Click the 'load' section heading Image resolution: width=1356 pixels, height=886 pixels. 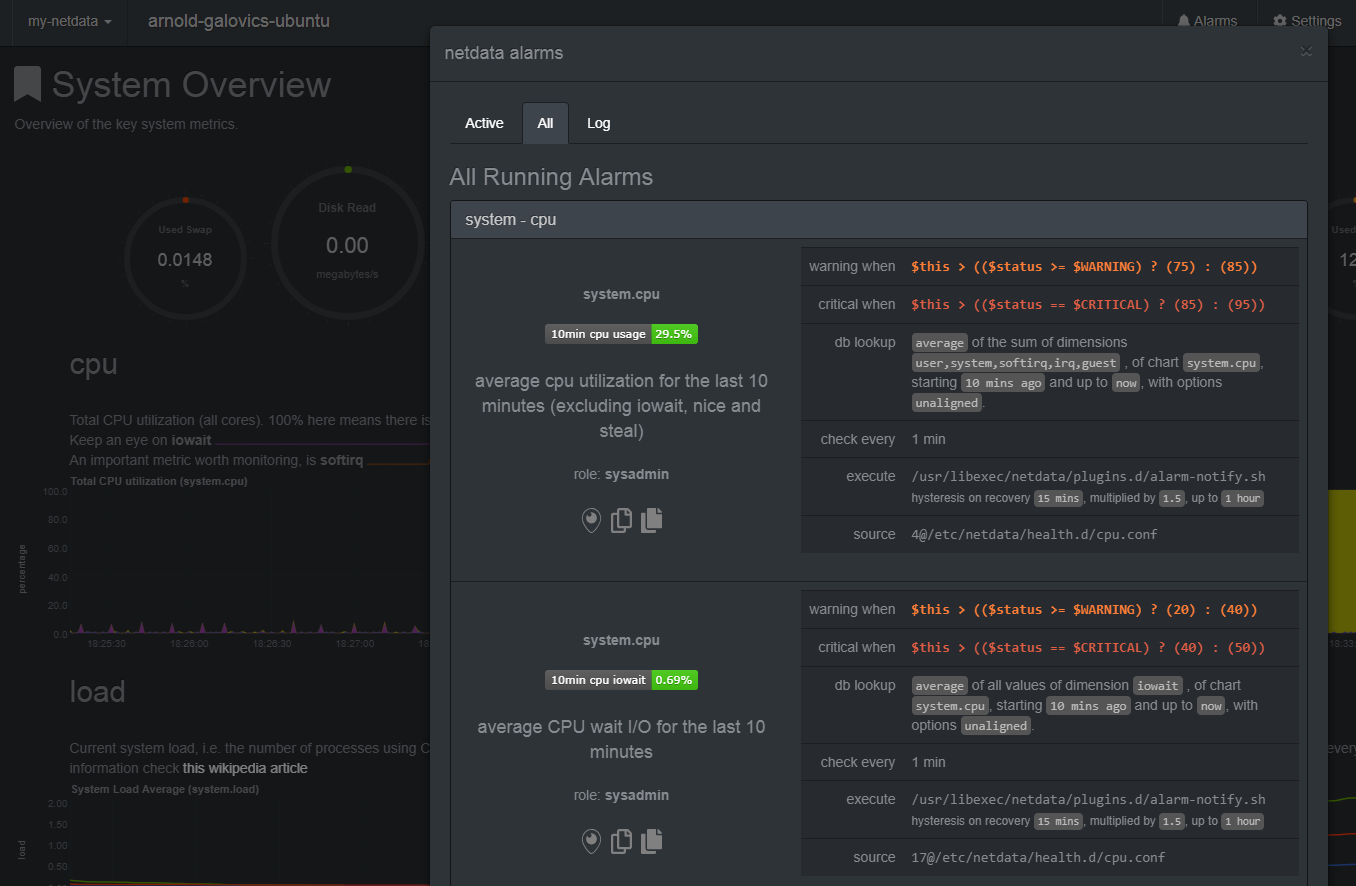(x=97, y=691)
